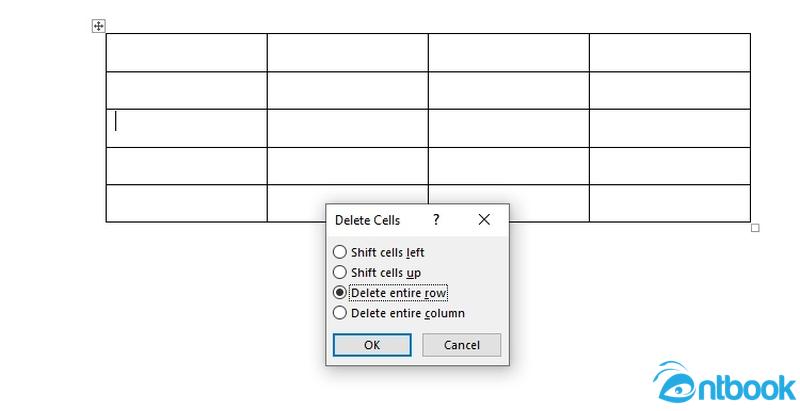This screenshot has height=411, width=800.
Task: Click the last cell in the fourth row
Action: tap(670, 166)
